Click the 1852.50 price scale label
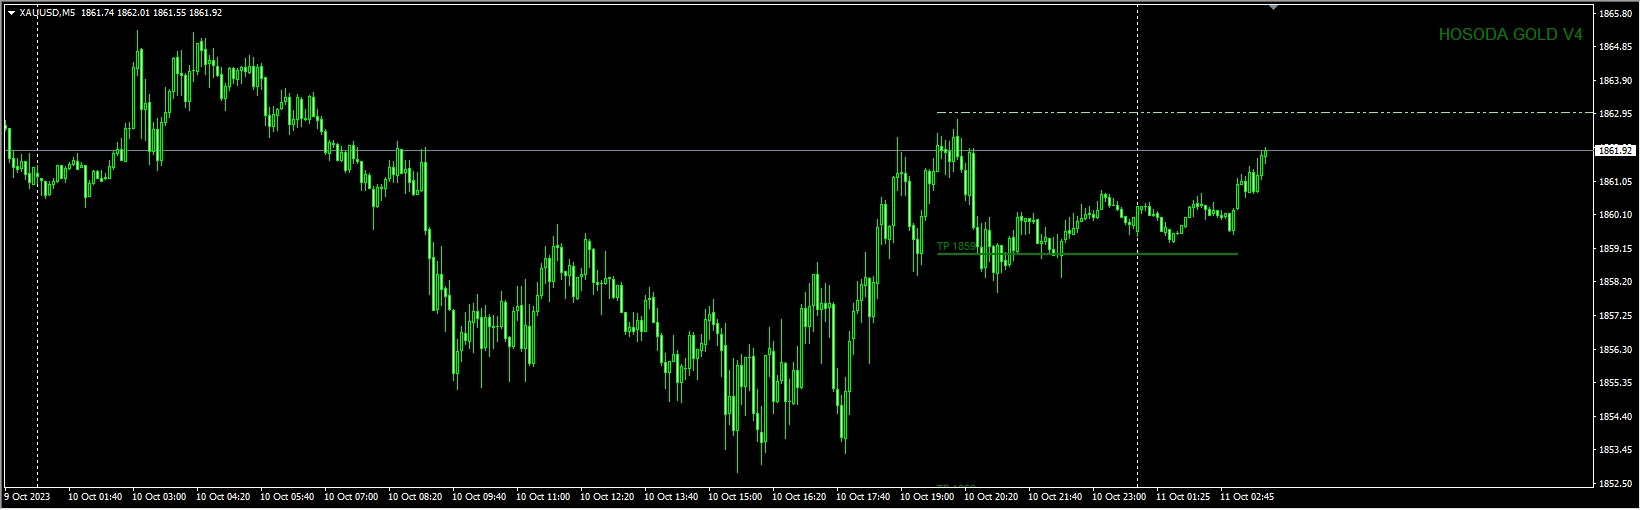 click(x=1616, y=484)
